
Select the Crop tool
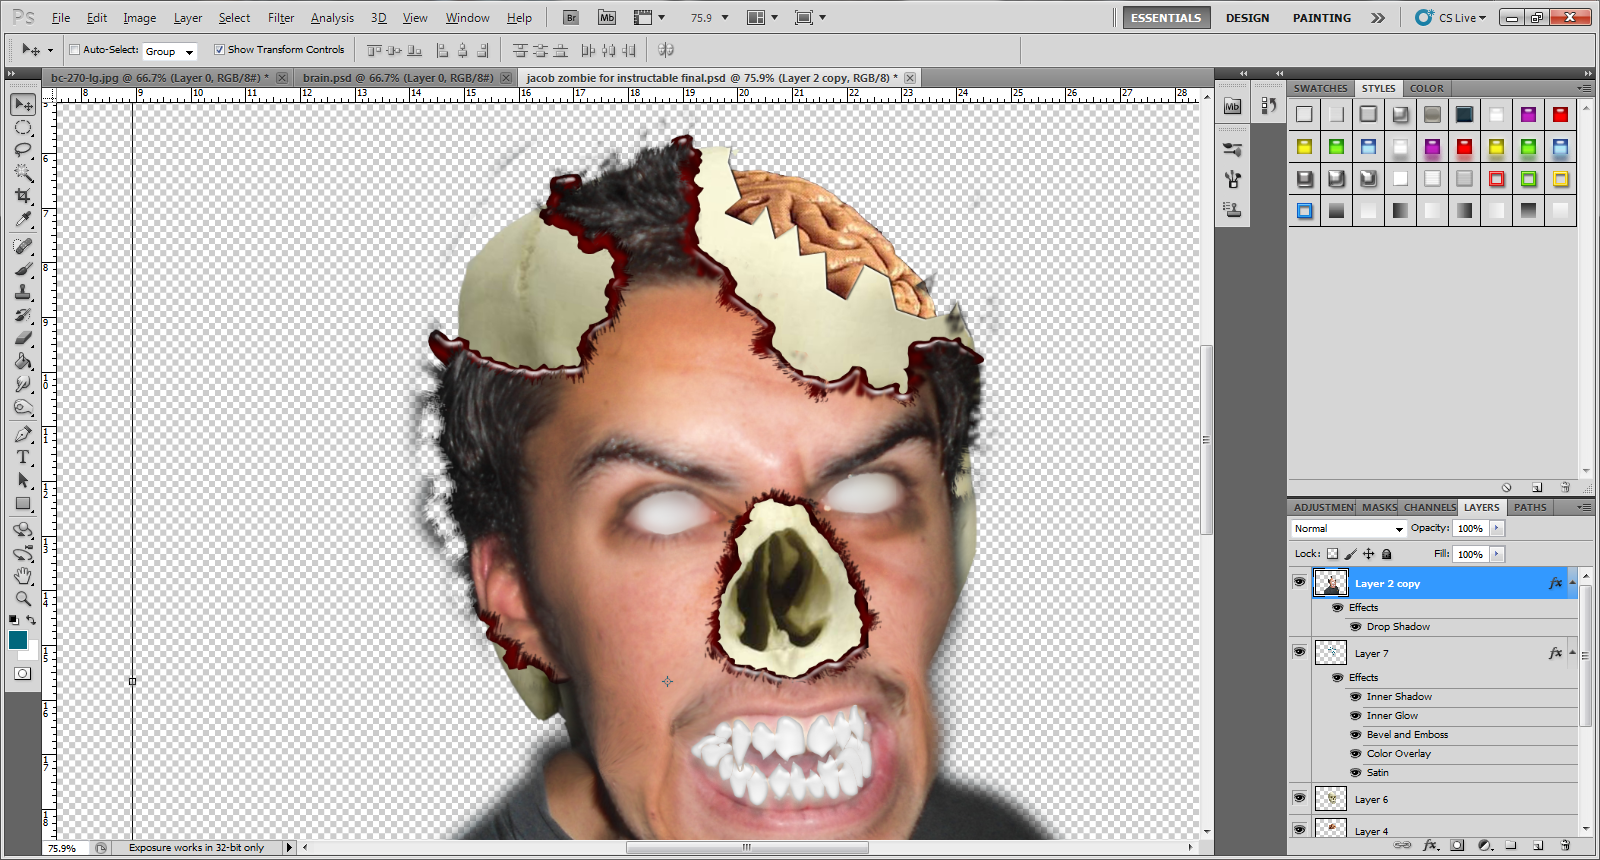(x=23, y=196)
